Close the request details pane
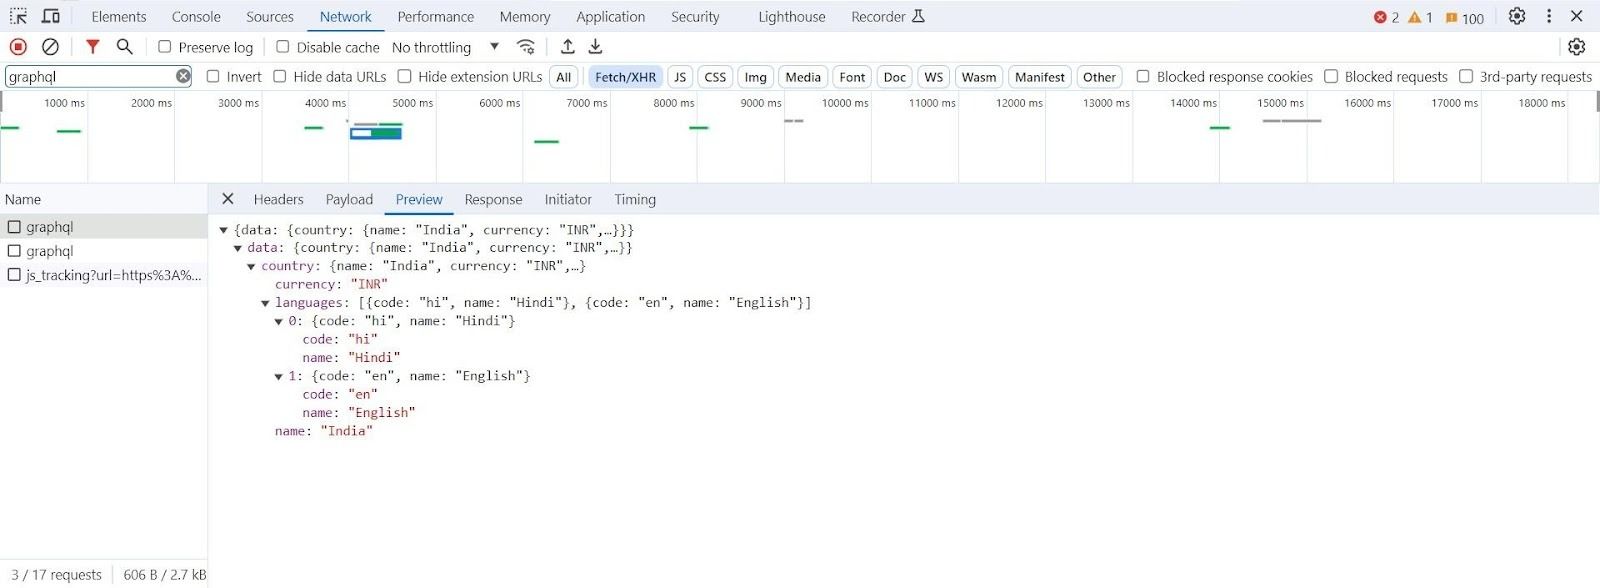Image resolution: width=1600 pixels, height=588 pixels. 228,199
